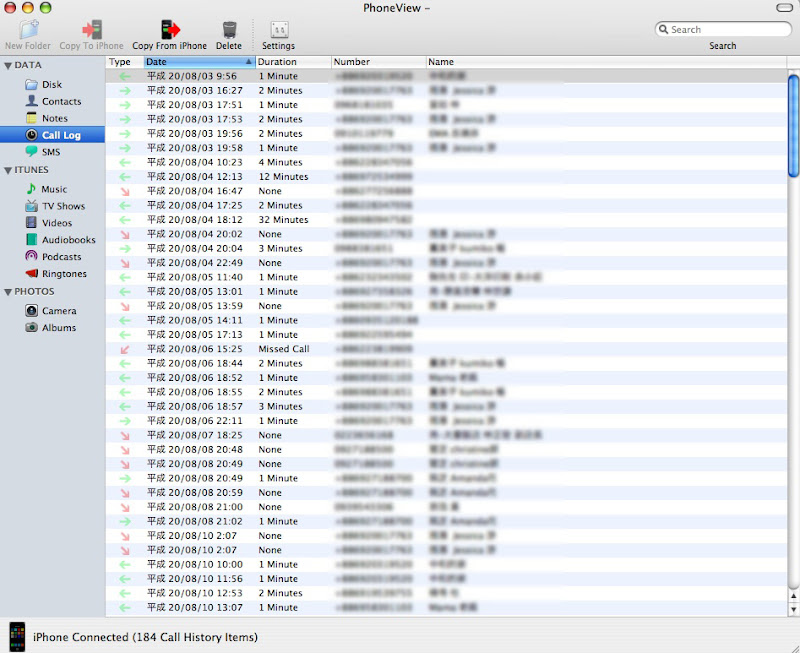Click the 4 Minutes duration cell
This screenshot has height=653, width=800.
pyautogui.click(x=280, y=163)
